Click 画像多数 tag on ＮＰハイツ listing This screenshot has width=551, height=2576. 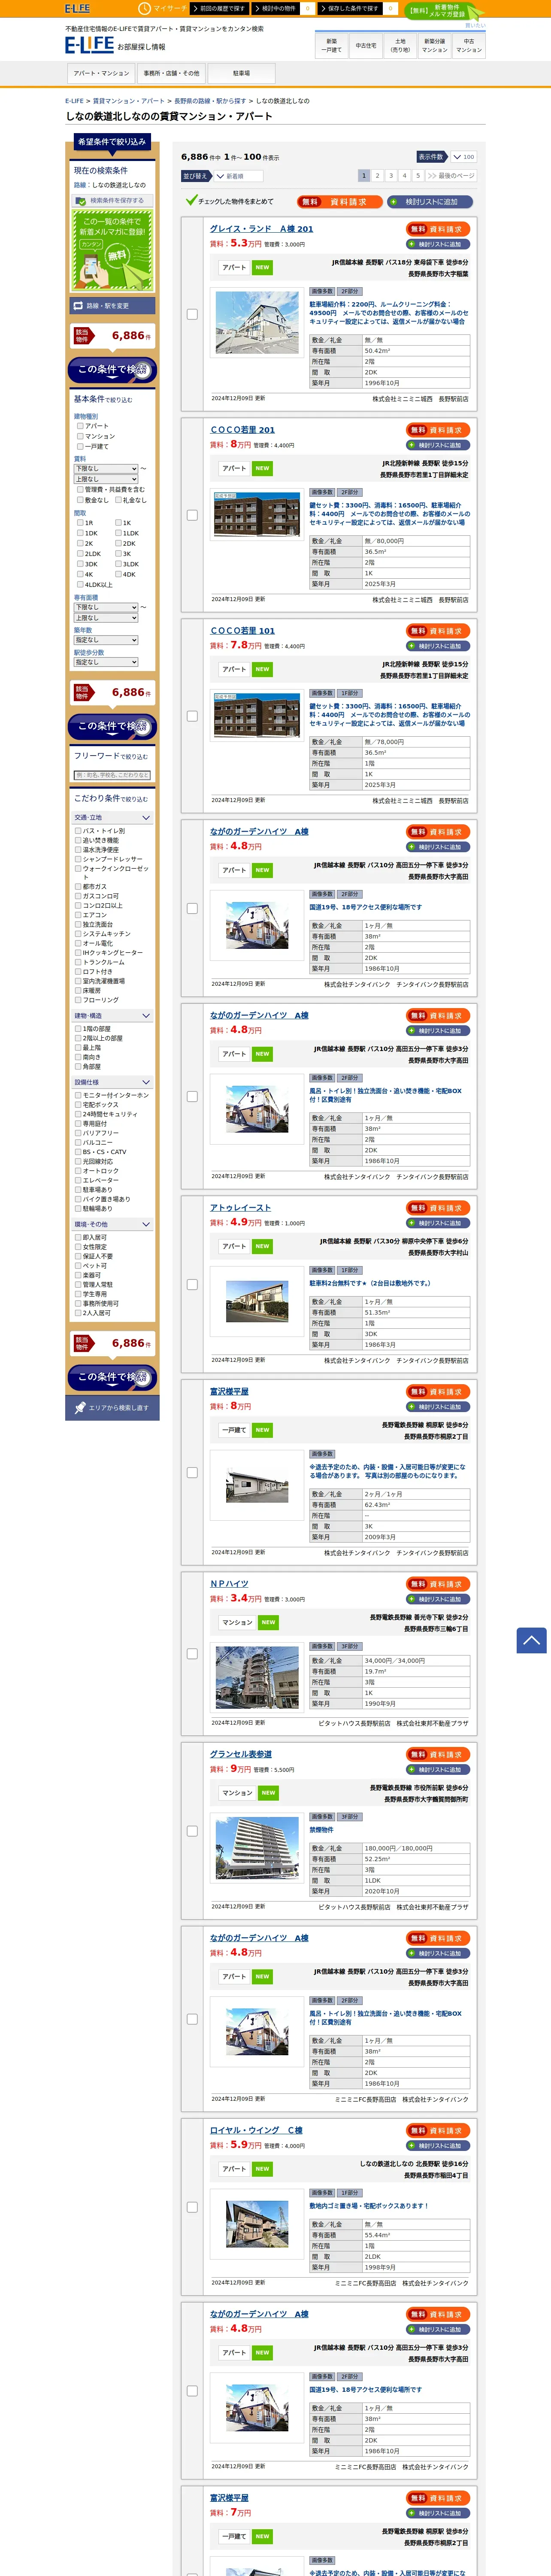322,1645
